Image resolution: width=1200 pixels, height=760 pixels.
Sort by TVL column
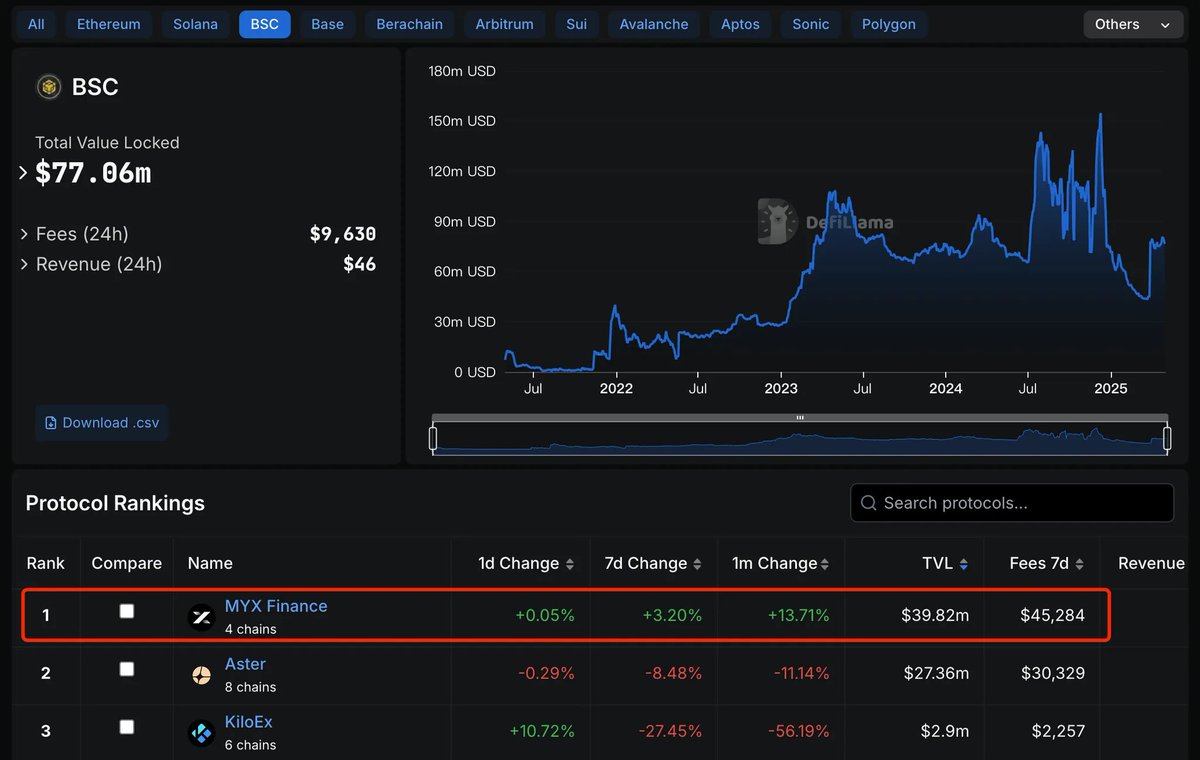pos(945,563)
